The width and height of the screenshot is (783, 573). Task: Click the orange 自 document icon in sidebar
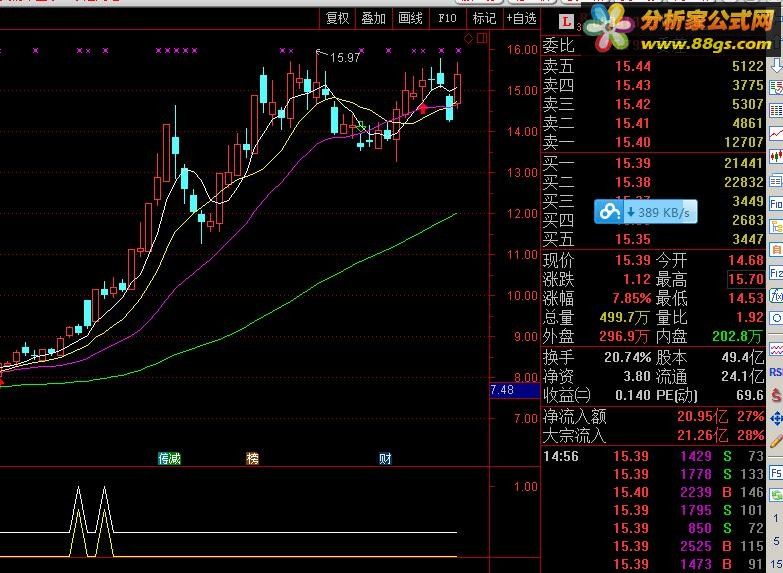pos(776,249)
